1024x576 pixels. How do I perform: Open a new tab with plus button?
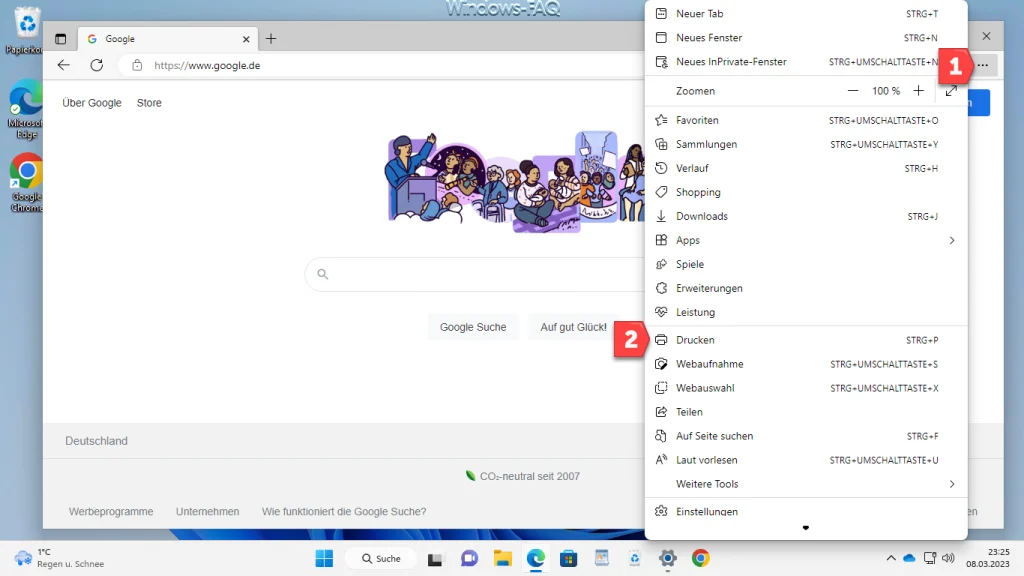(x=271, y=39)
